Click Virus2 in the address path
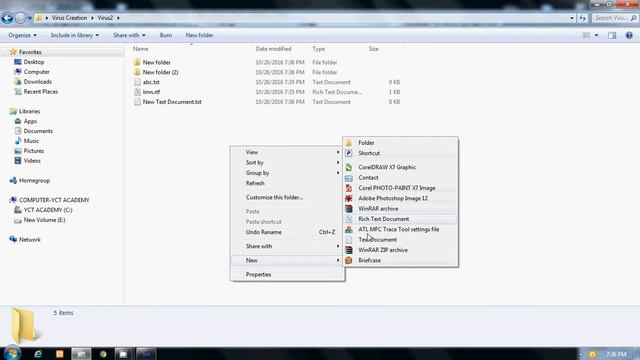 (x=105, y=18)
